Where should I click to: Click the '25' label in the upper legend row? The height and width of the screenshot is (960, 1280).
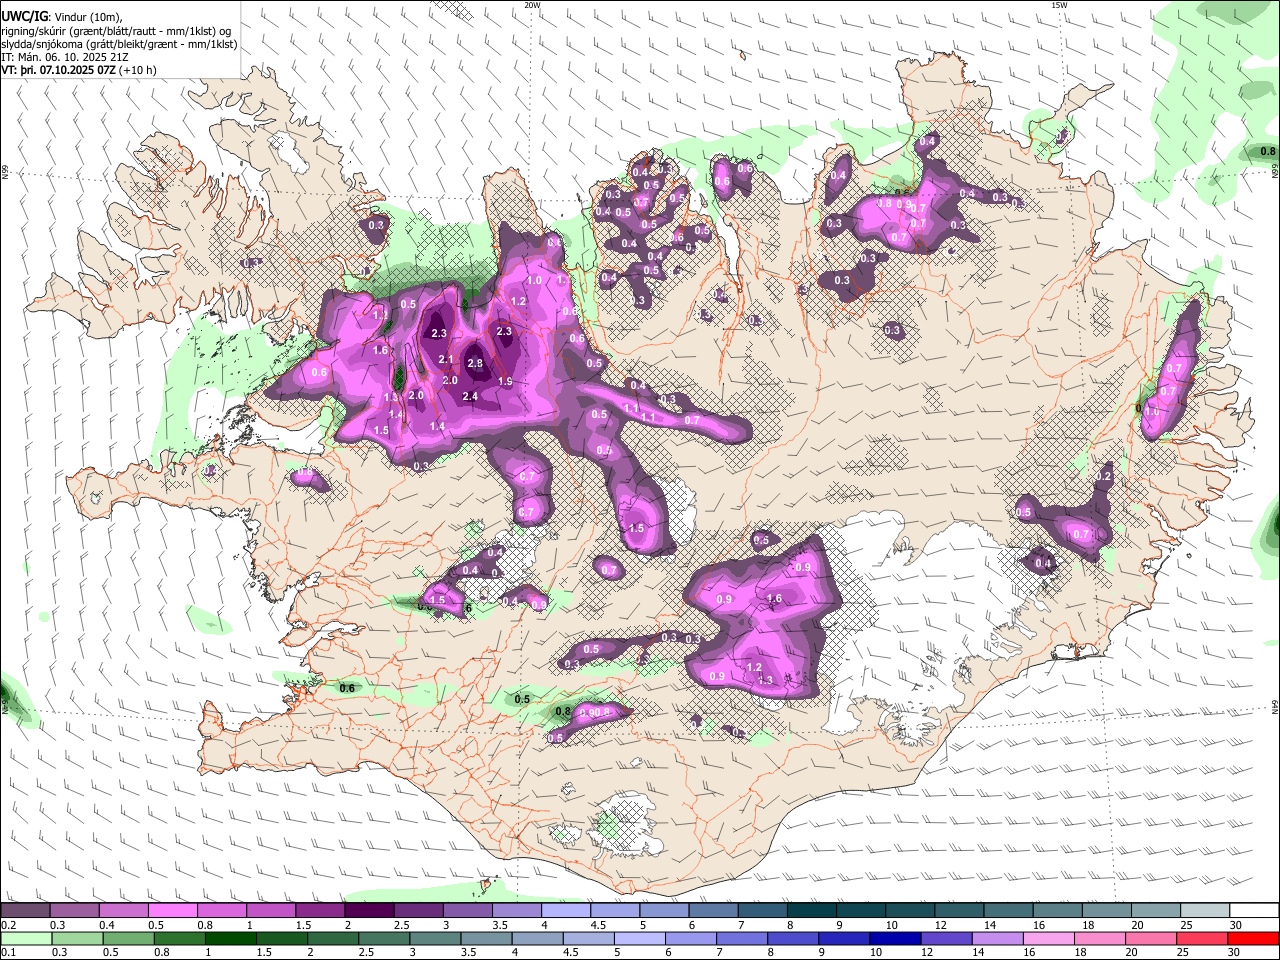1185,925
